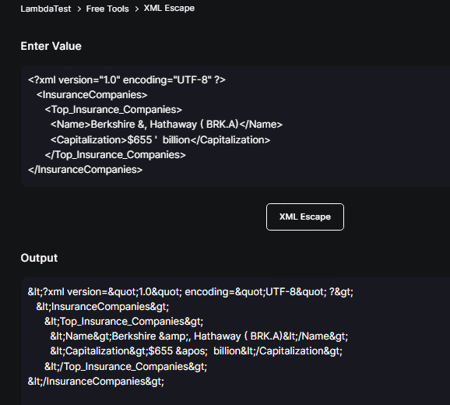
Task: Click escaped &apos; Capitalization line in output
Action: click(x=196, y=351)
